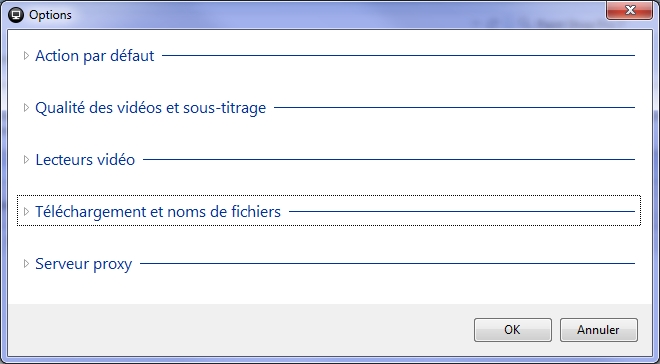Click the Options window app icon
This screenshot has width=660, height=364.
tap(16, 15)
